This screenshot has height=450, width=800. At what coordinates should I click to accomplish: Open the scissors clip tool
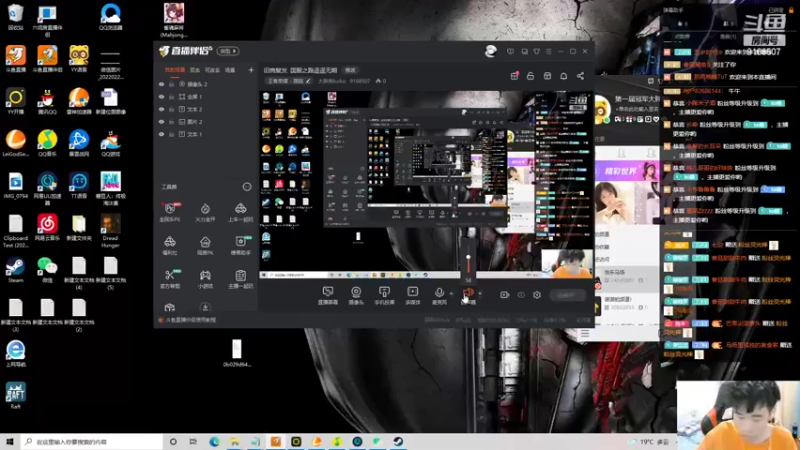pos(170,279)
